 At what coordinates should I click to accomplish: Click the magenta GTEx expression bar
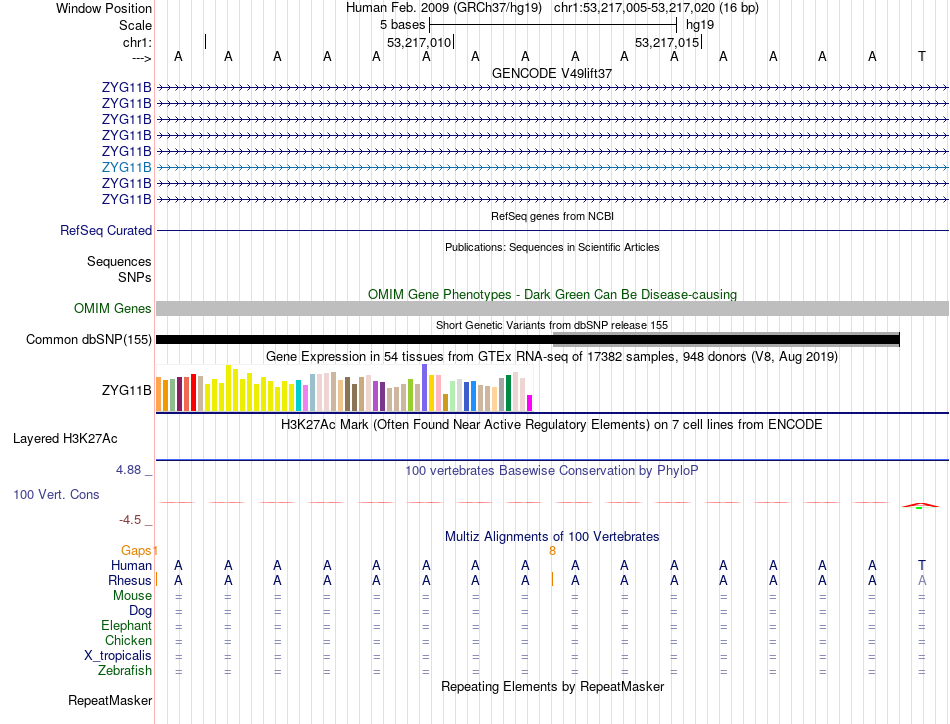pos(530,403)
